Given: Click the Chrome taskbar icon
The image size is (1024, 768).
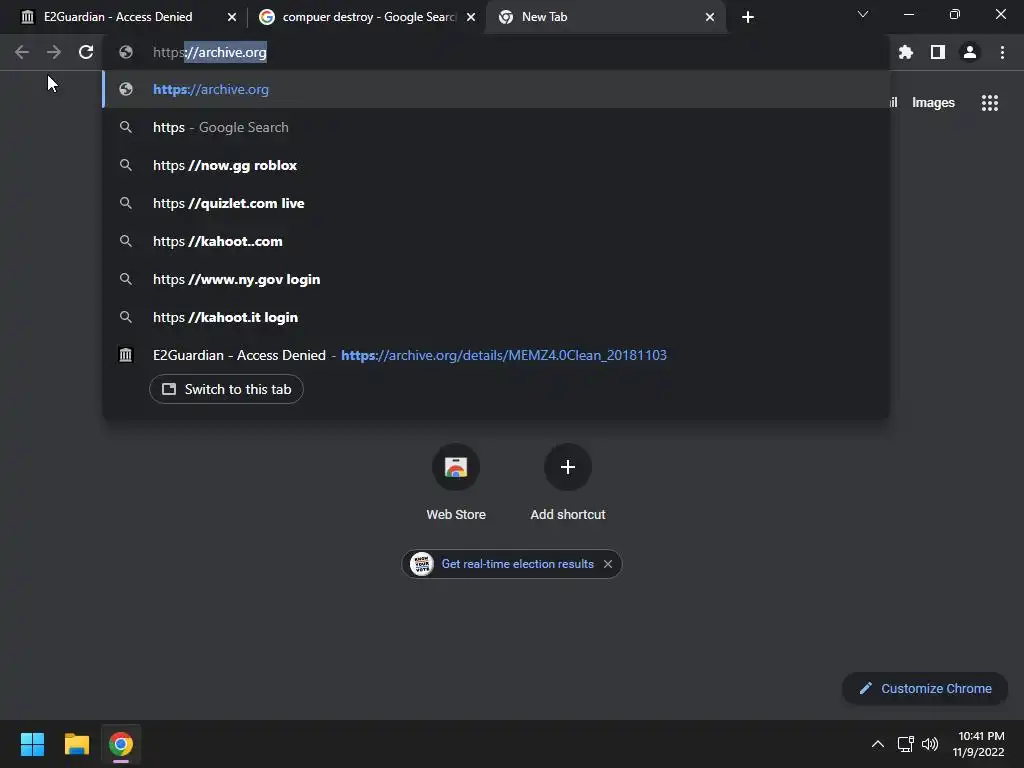Looking at the screenshot, I should coord(121,744).
